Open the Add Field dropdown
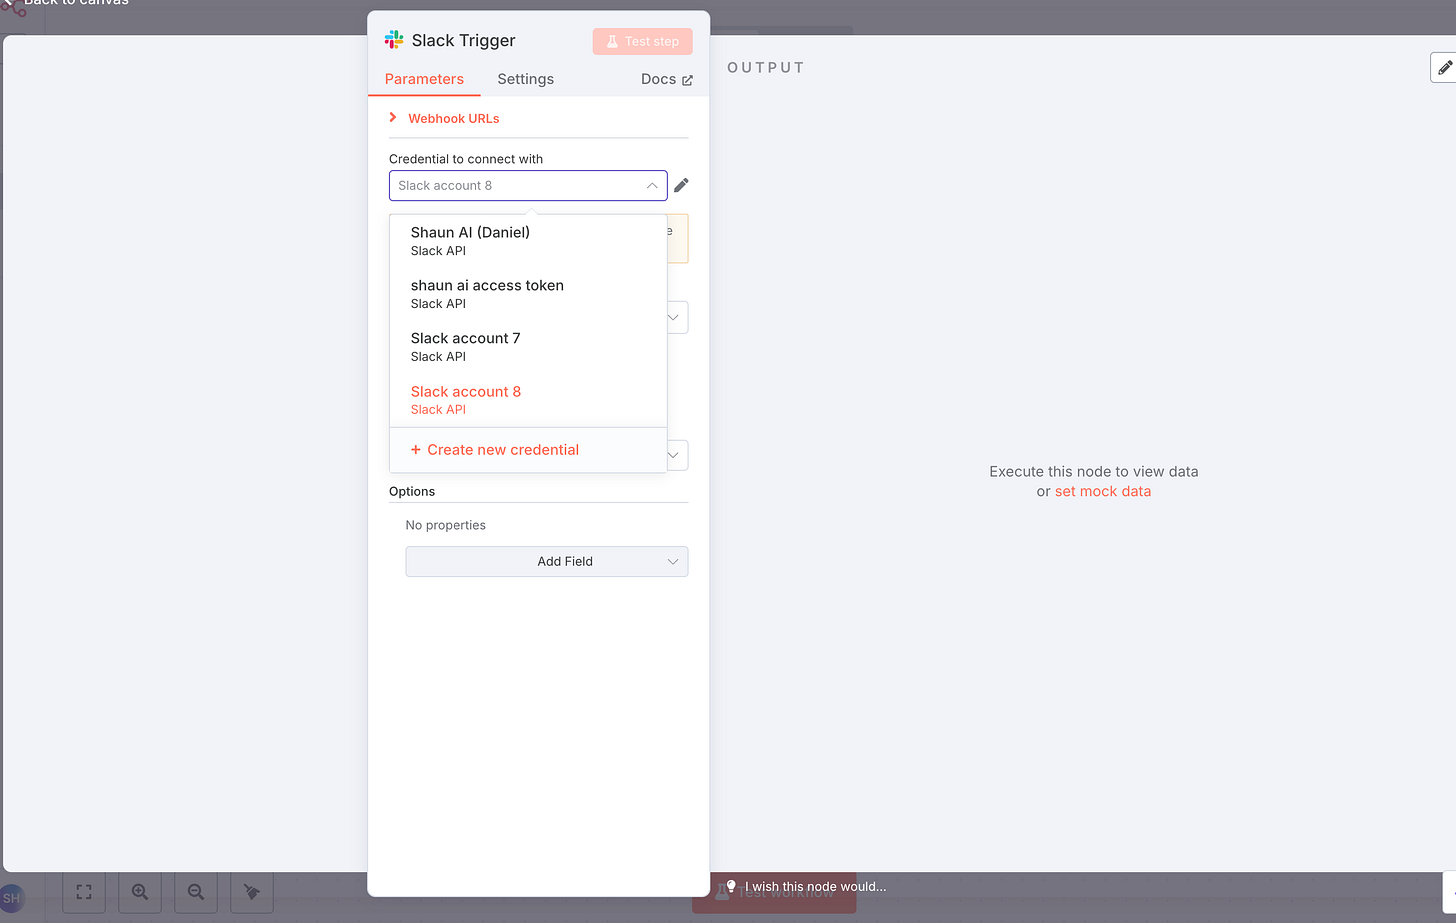The width and height of the screenshot is (1456, 923). click(547, 562)
